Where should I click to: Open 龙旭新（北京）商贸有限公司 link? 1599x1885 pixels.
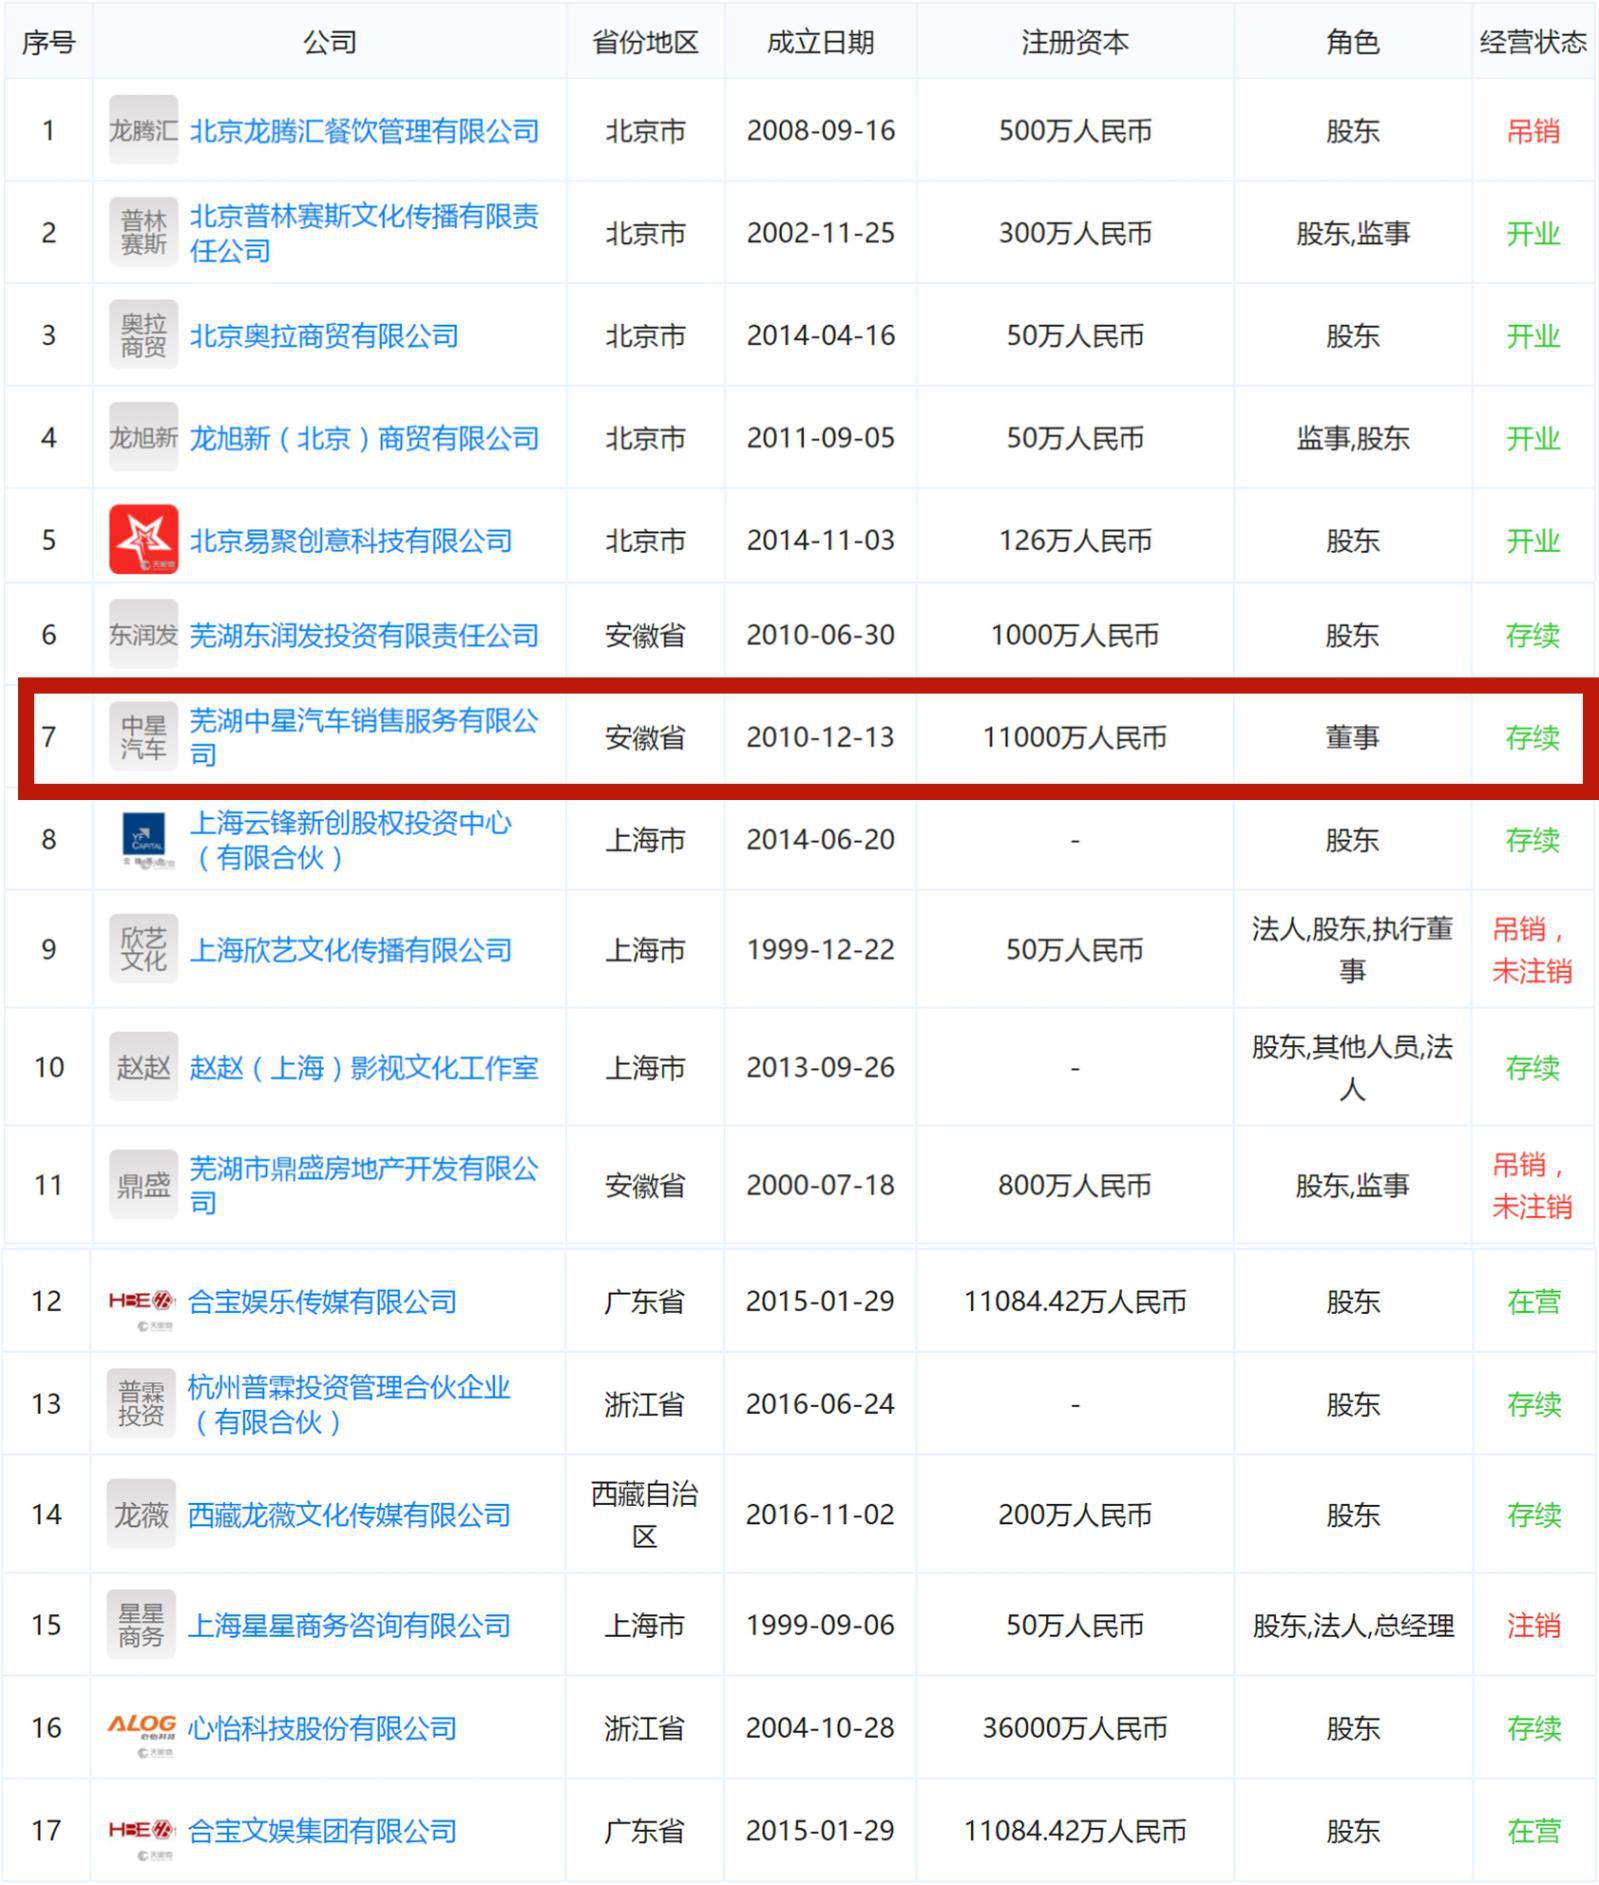pyautogui.click(x=364, y=438)
